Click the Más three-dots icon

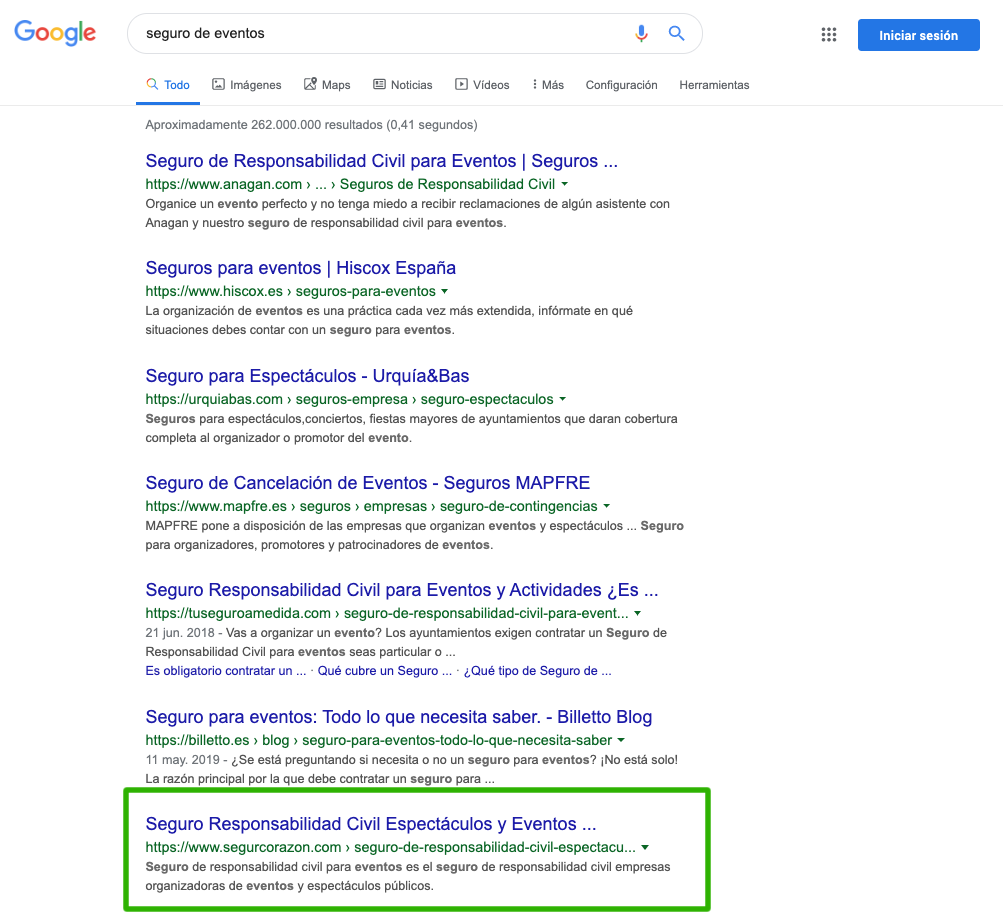[534, 84]
